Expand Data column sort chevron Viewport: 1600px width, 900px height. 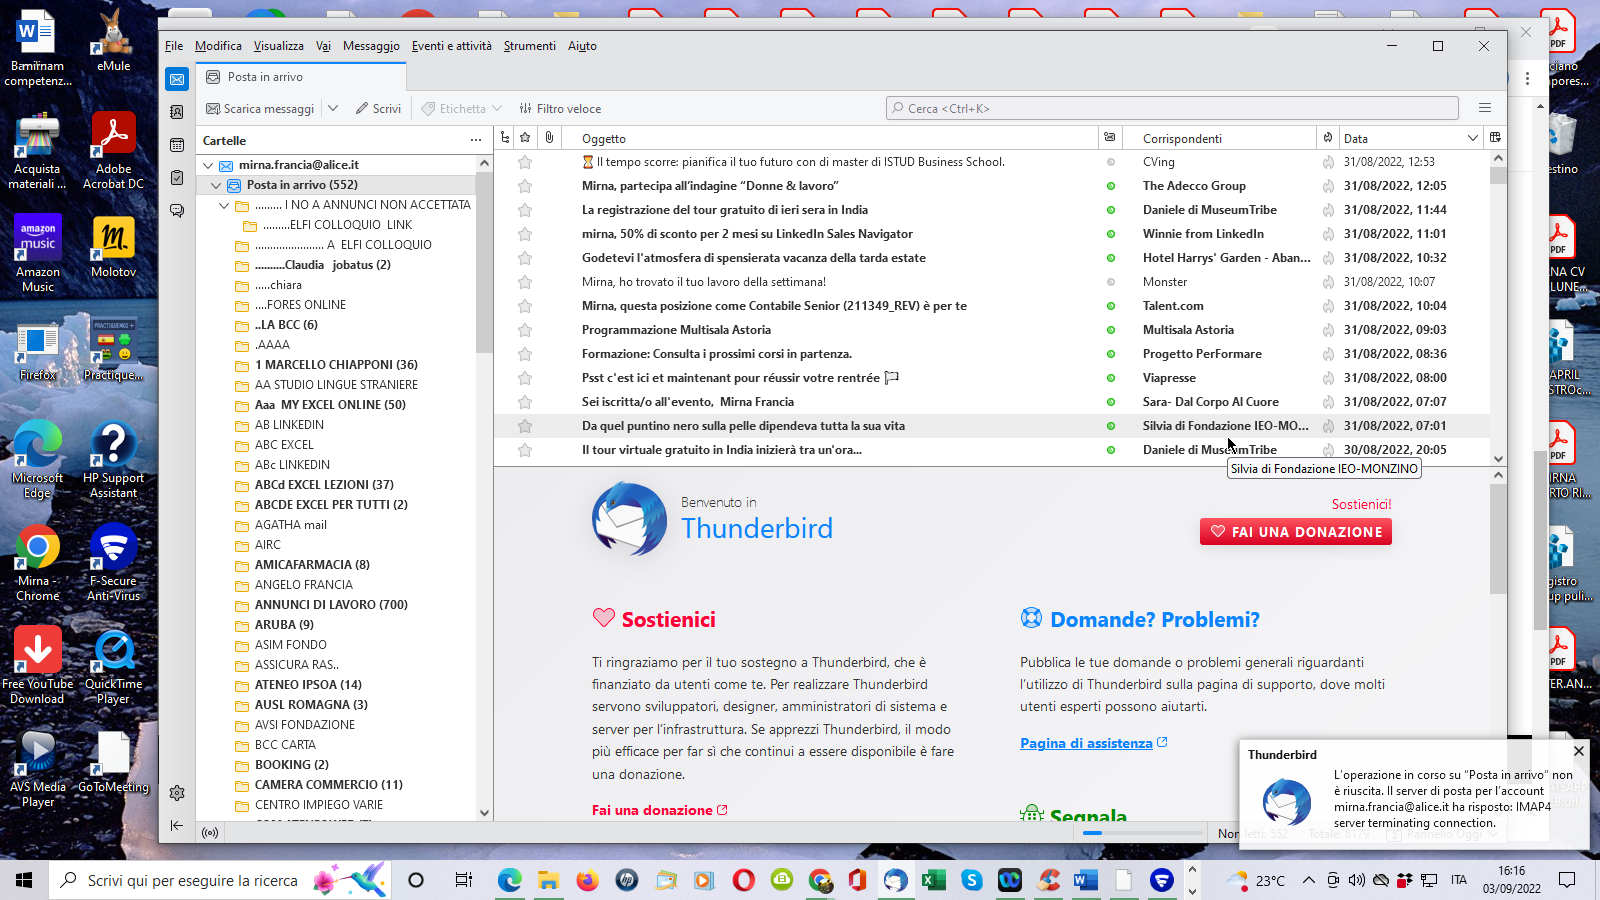[x=1472, y=138]
